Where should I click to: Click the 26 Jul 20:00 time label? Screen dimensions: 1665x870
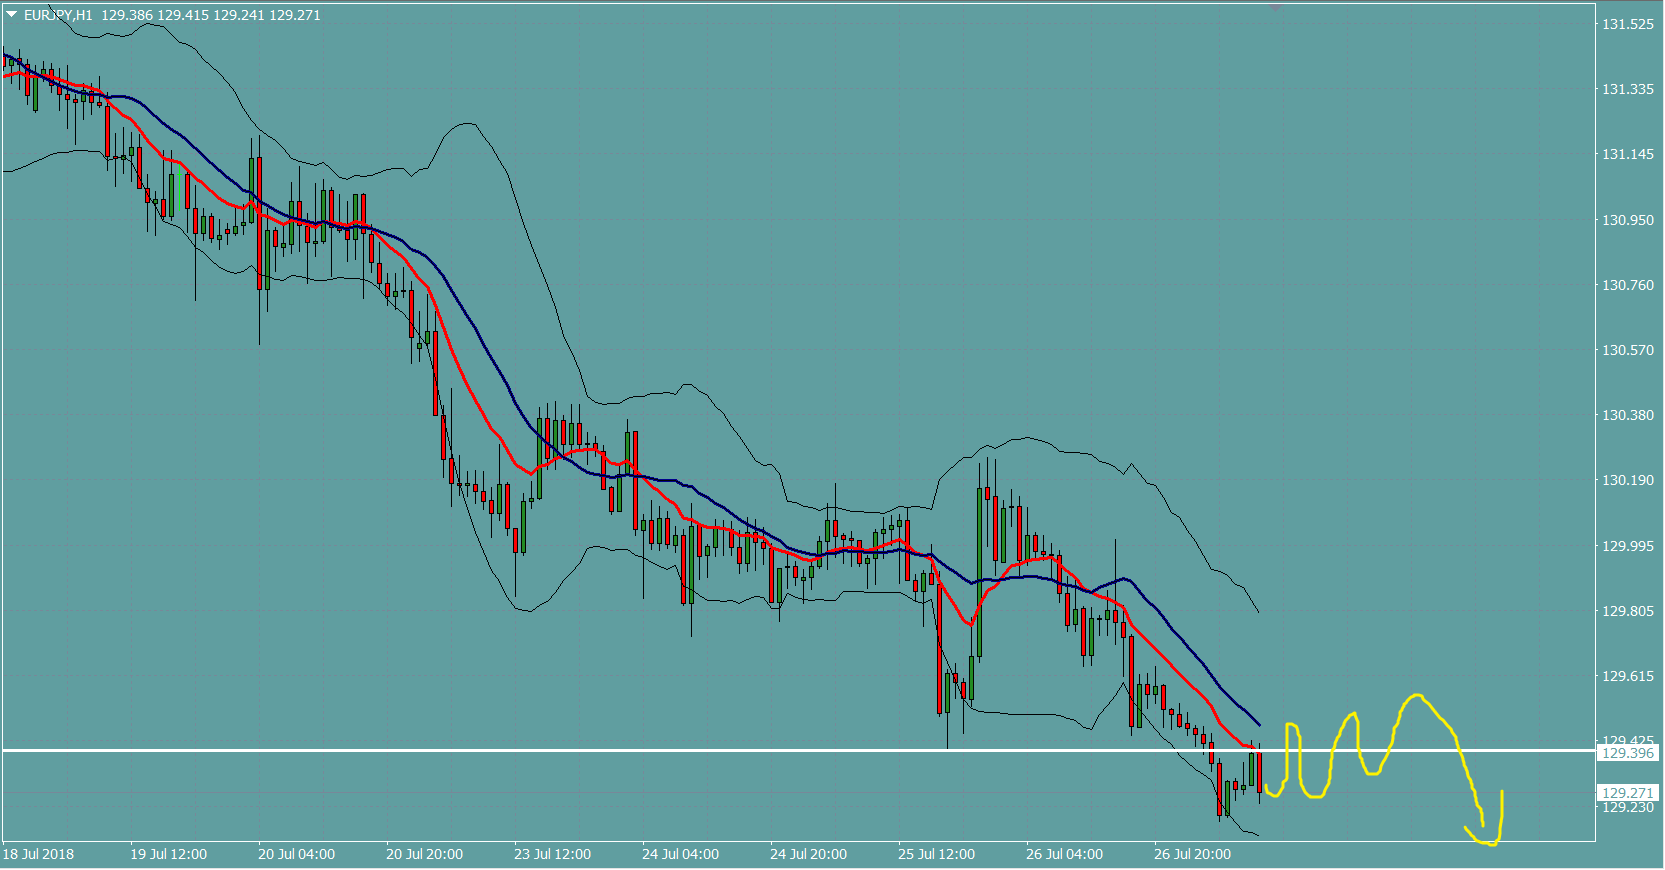click(1192, 854)
